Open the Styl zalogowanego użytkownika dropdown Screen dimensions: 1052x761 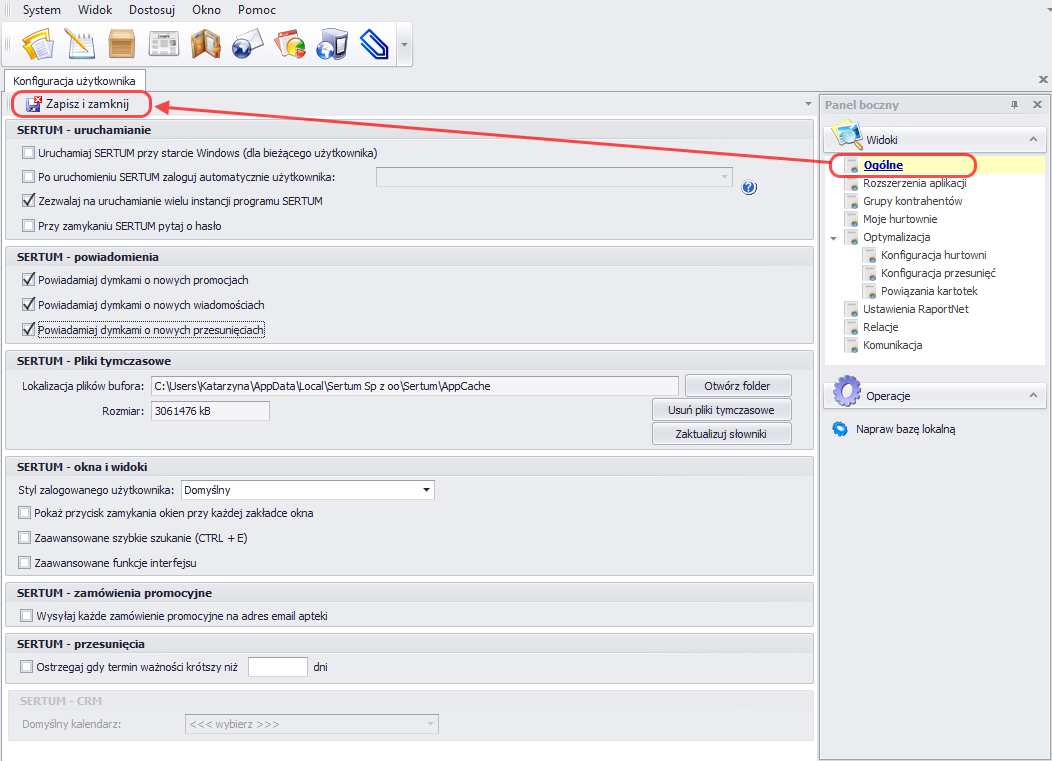(x=427, y=490)
